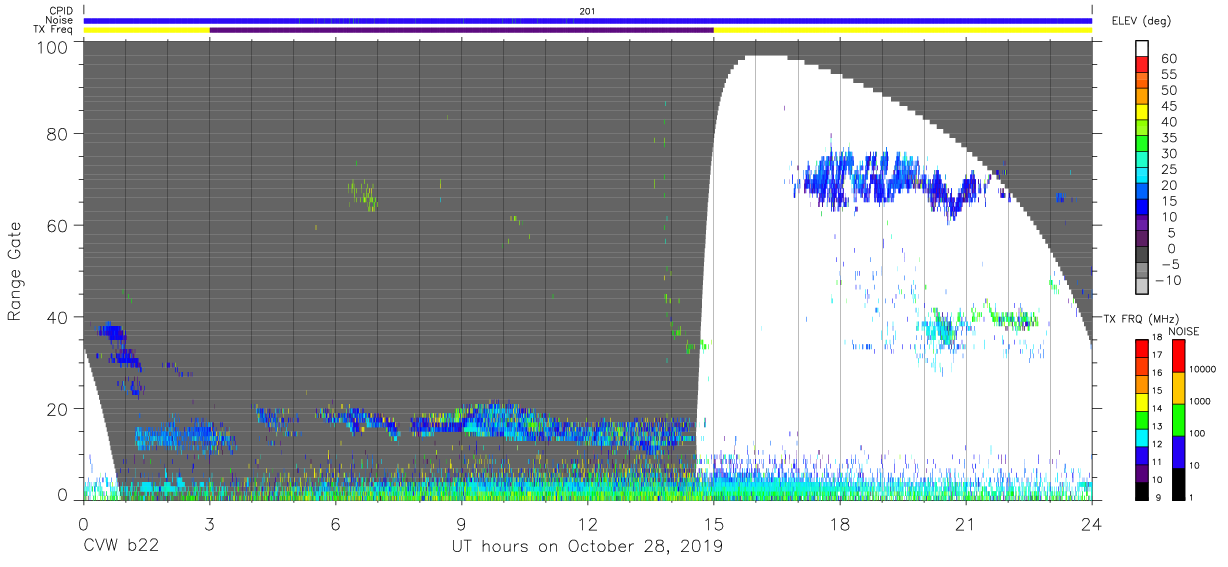Click the light gray bottom swatch of ELEV bar

[x=1143, y=286]
